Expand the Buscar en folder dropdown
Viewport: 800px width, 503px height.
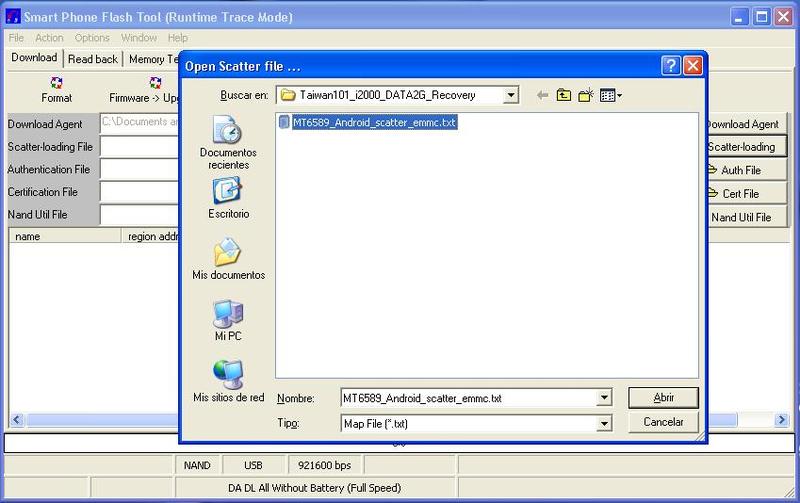(x=511, y=95)
